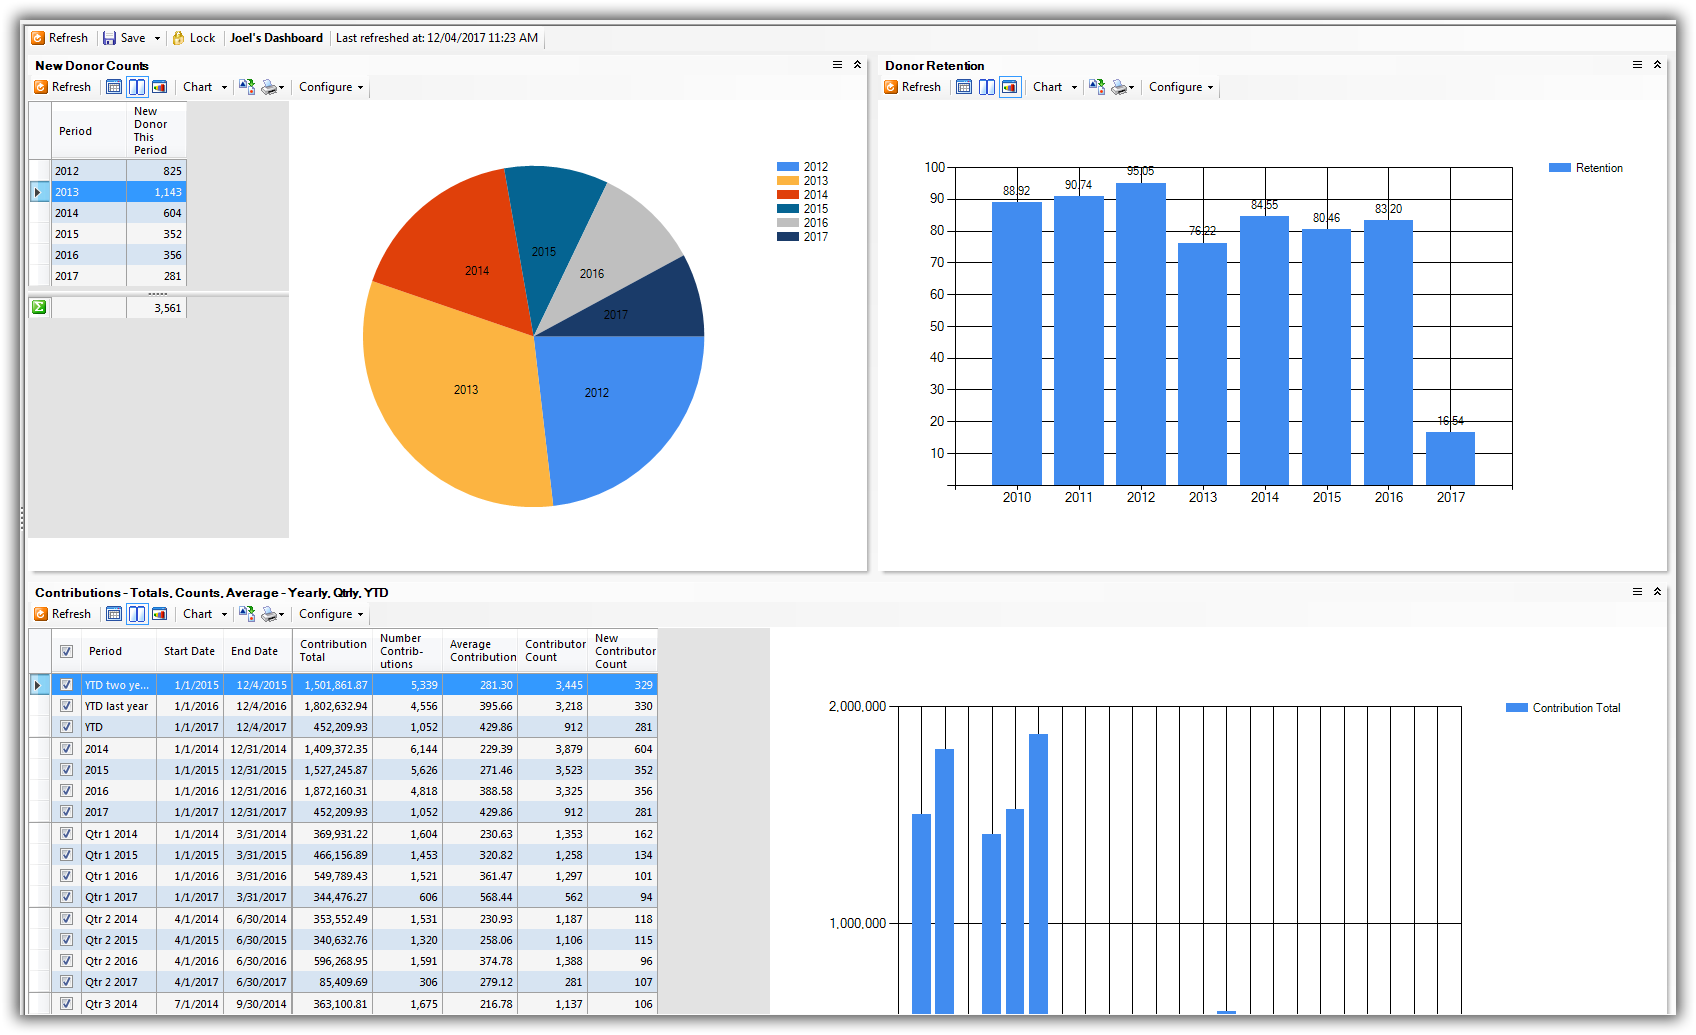Open Configure menu in Contributions panel
The width and height of the screenshot is (1696, 1035).
(330, 614)
